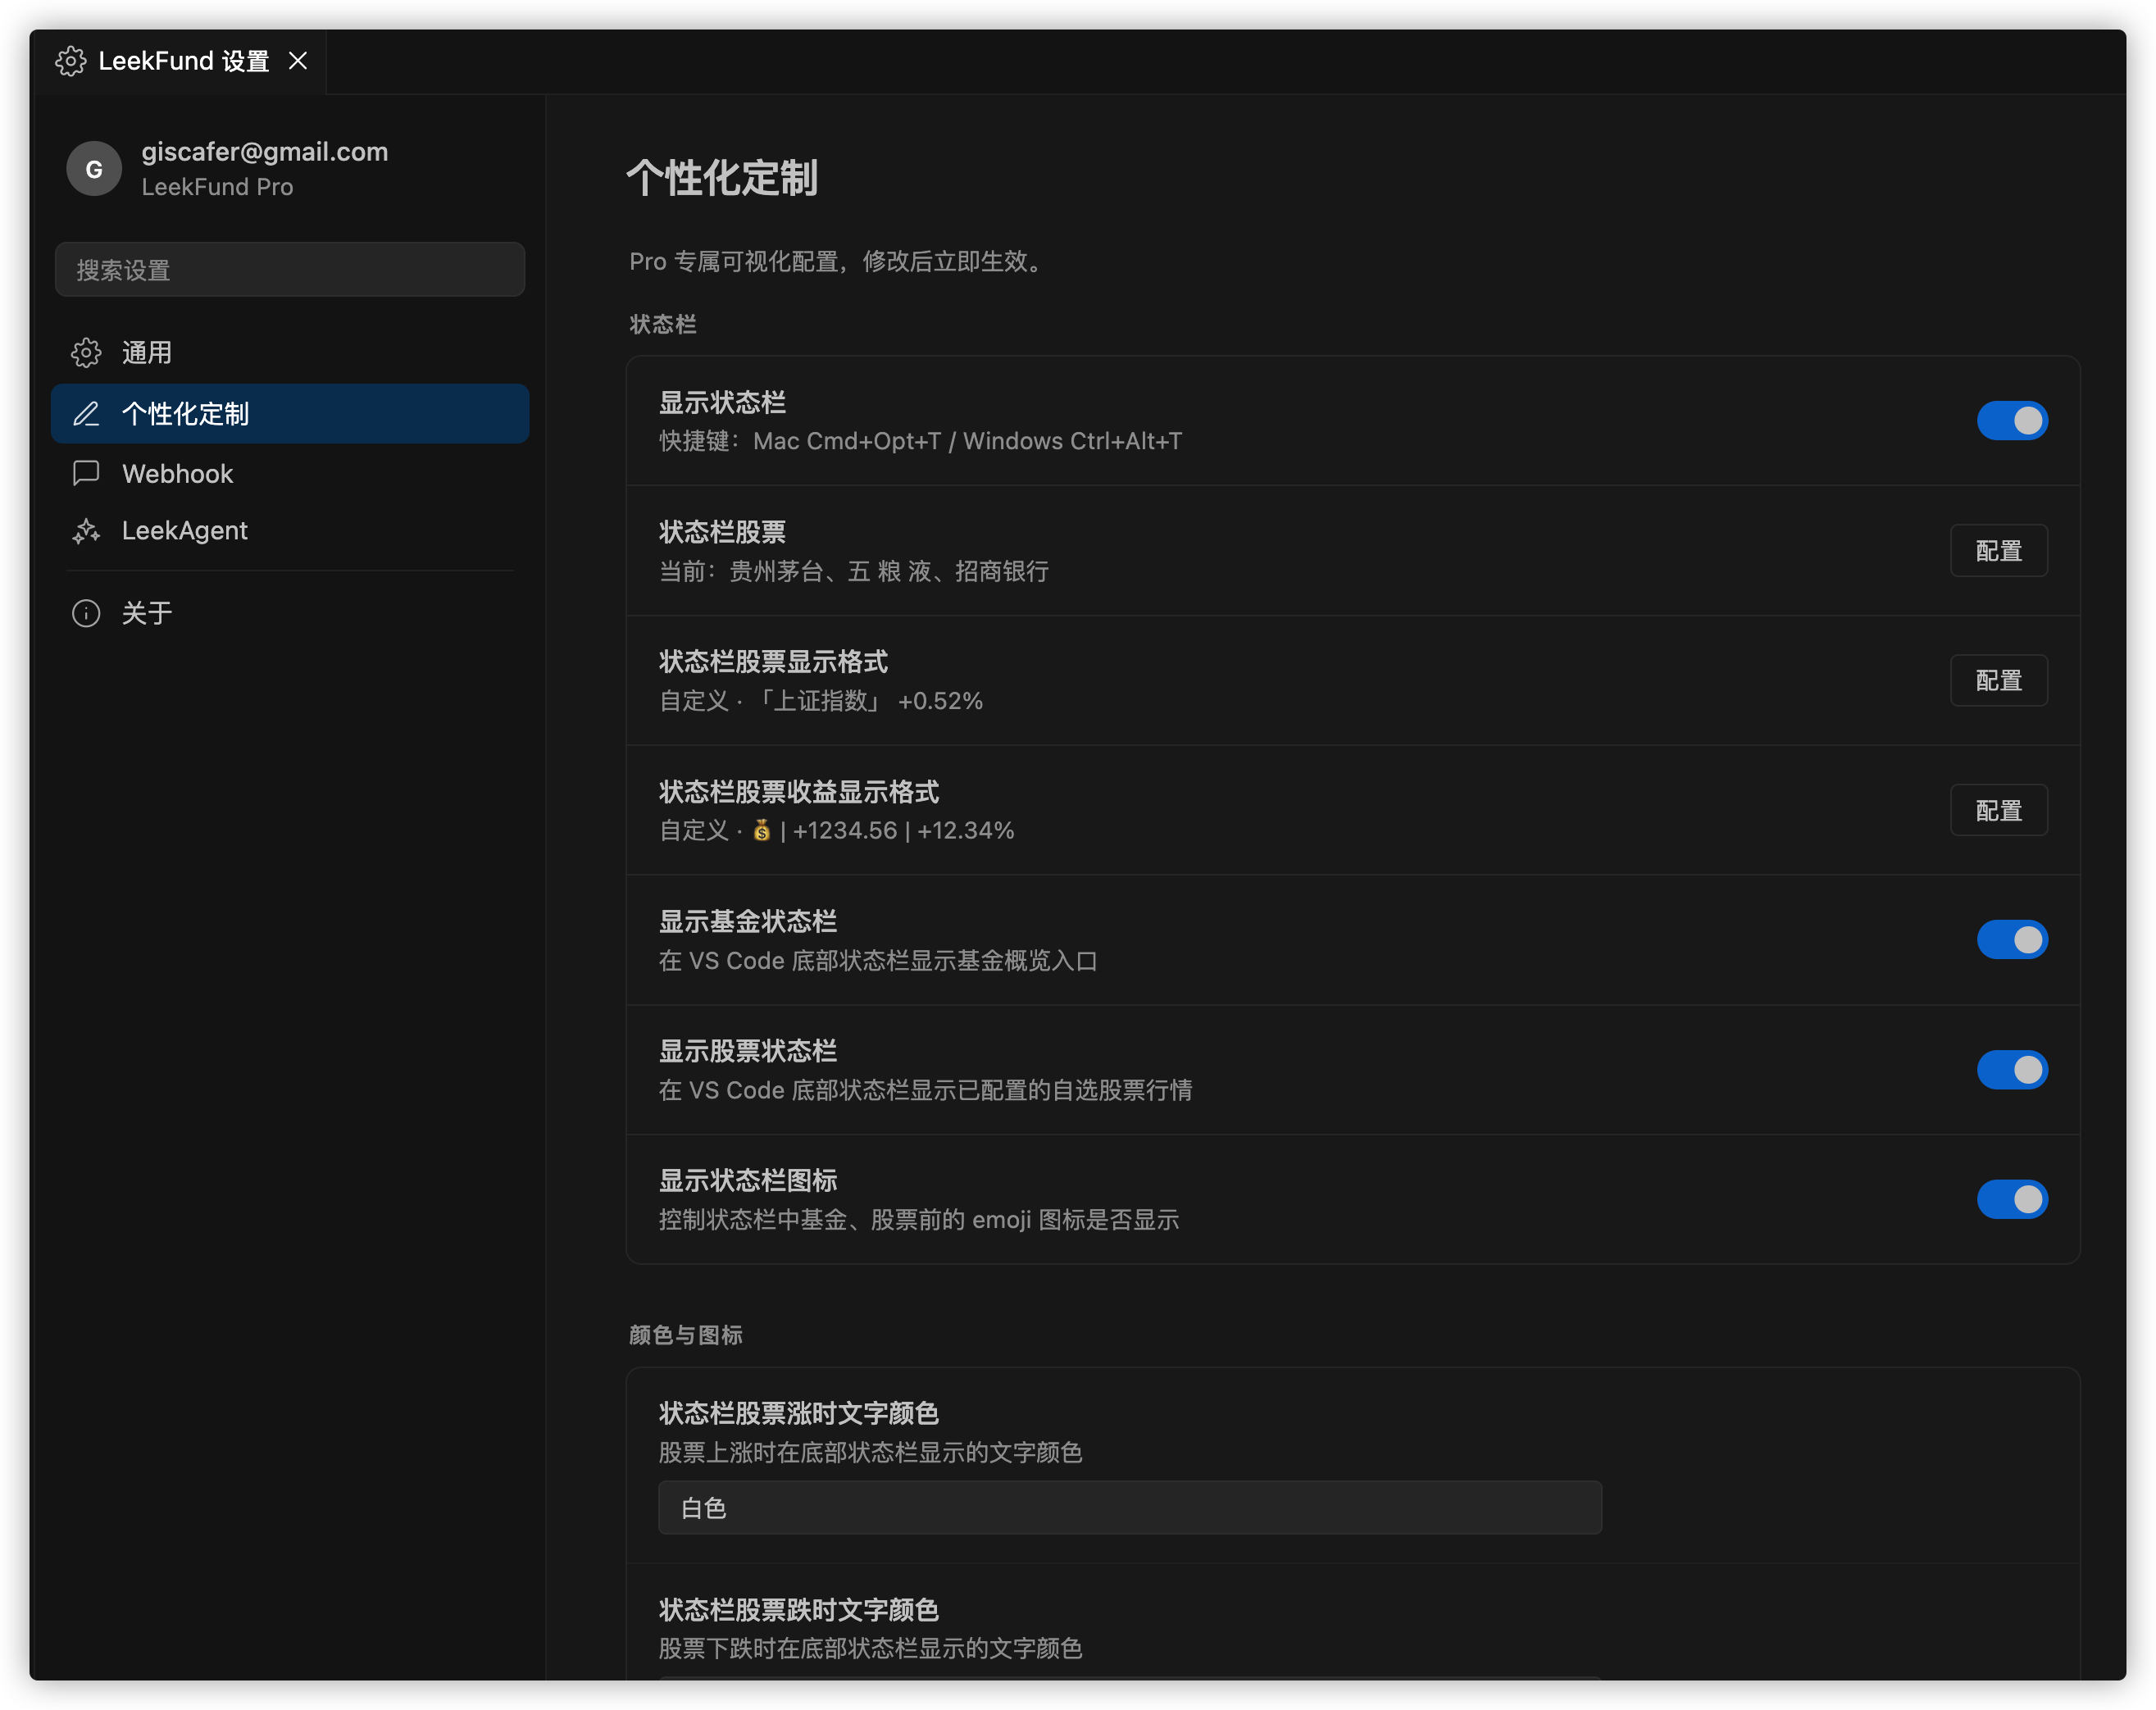The width and height of the screenshot is (2156, 1710).
Task: Select 个性化定制 in the sidebar
Action: 290,414
